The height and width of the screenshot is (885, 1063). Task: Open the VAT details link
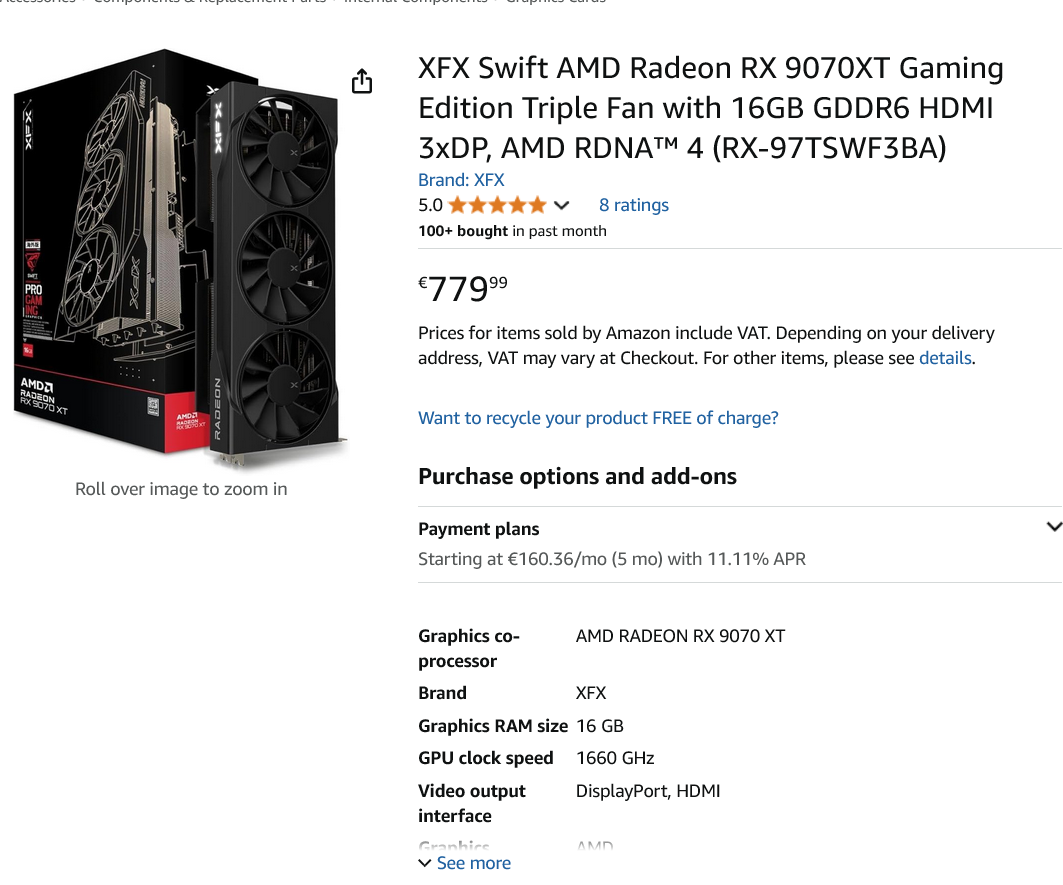coord(945,357)
